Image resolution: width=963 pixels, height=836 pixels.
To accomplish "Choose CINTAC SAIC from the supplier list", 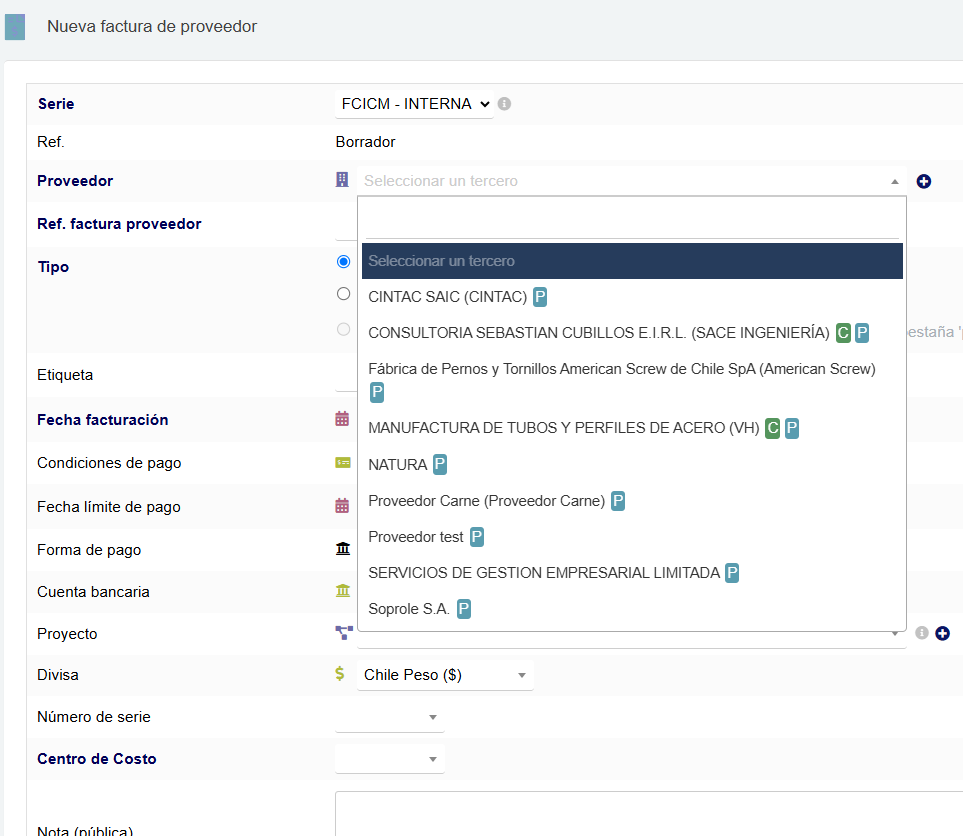I will pyautogui.click(x=447, y=297).
